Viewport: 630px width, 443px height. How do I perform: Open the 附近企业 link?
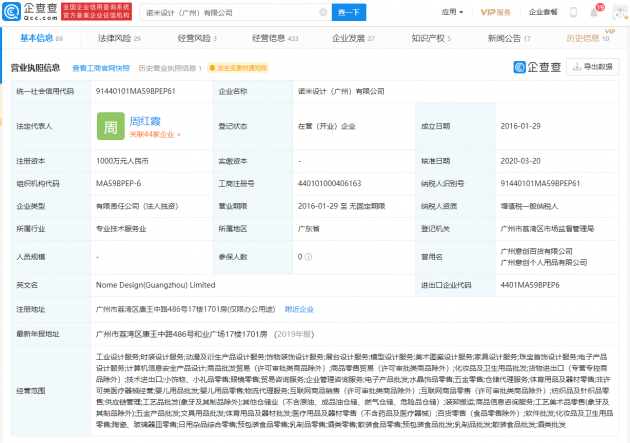click(x=299, y=309)
